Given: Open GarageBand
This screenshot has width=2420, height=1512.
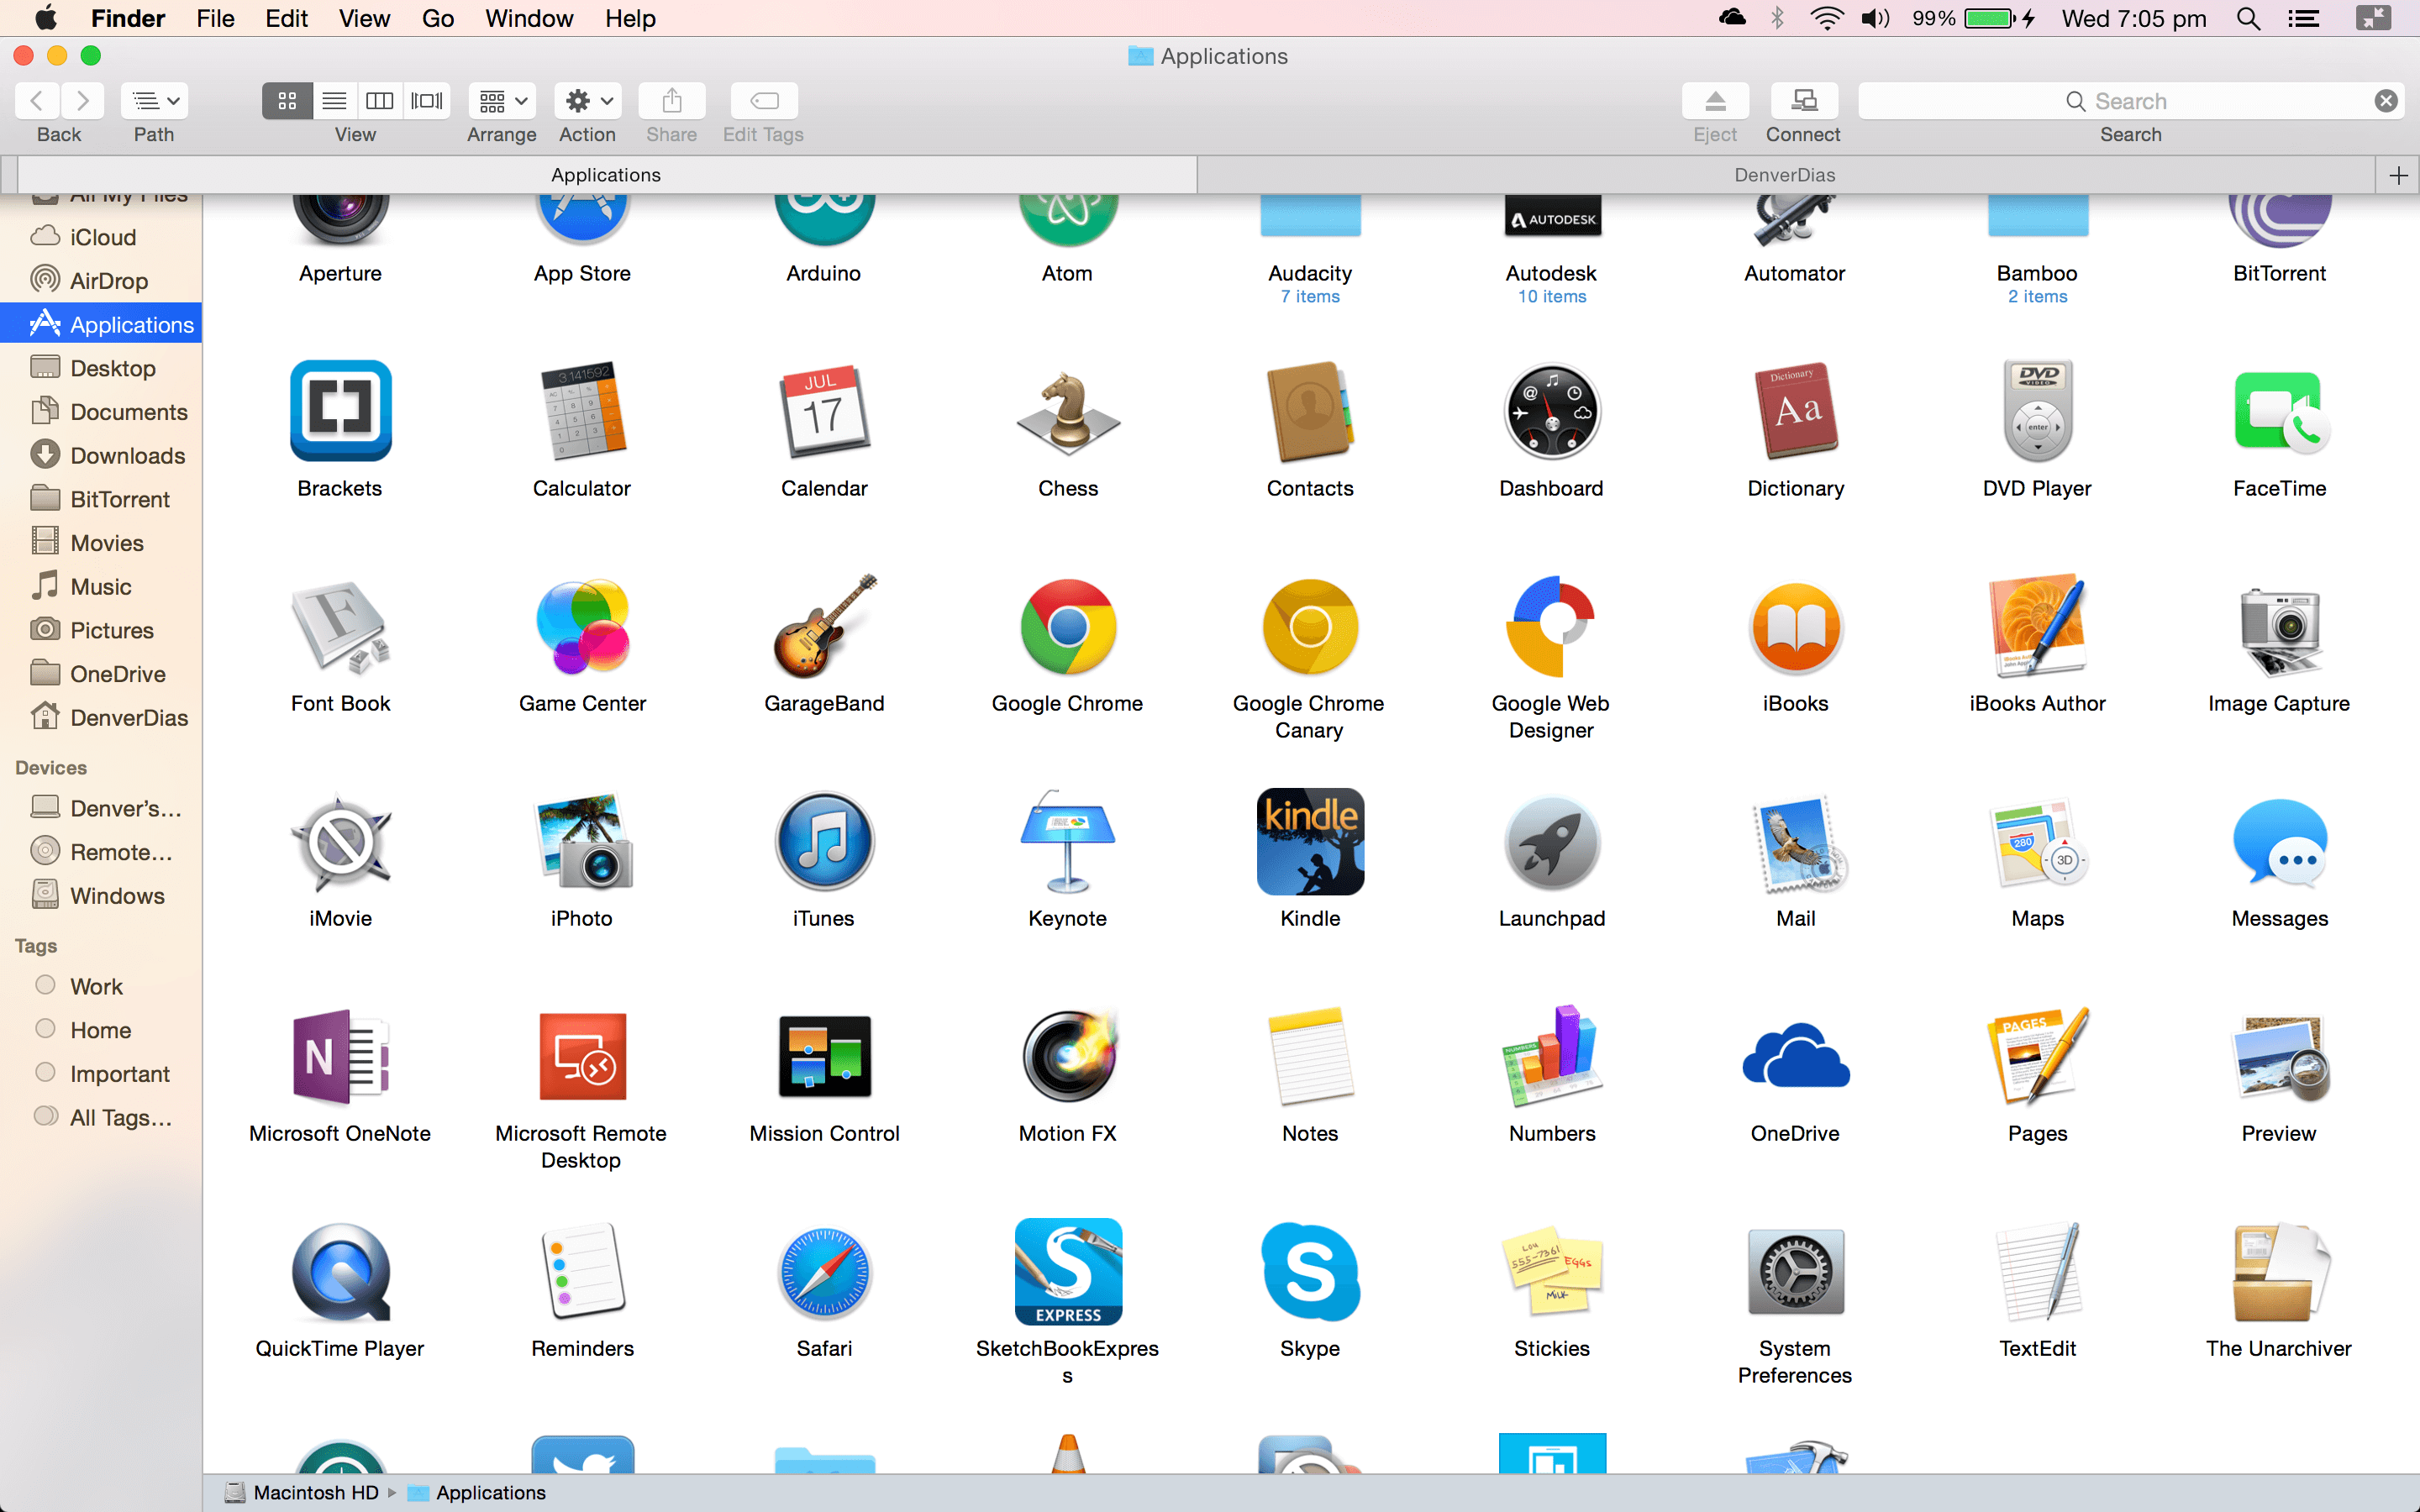Looking at the screenshot, I should coord(824,626).
